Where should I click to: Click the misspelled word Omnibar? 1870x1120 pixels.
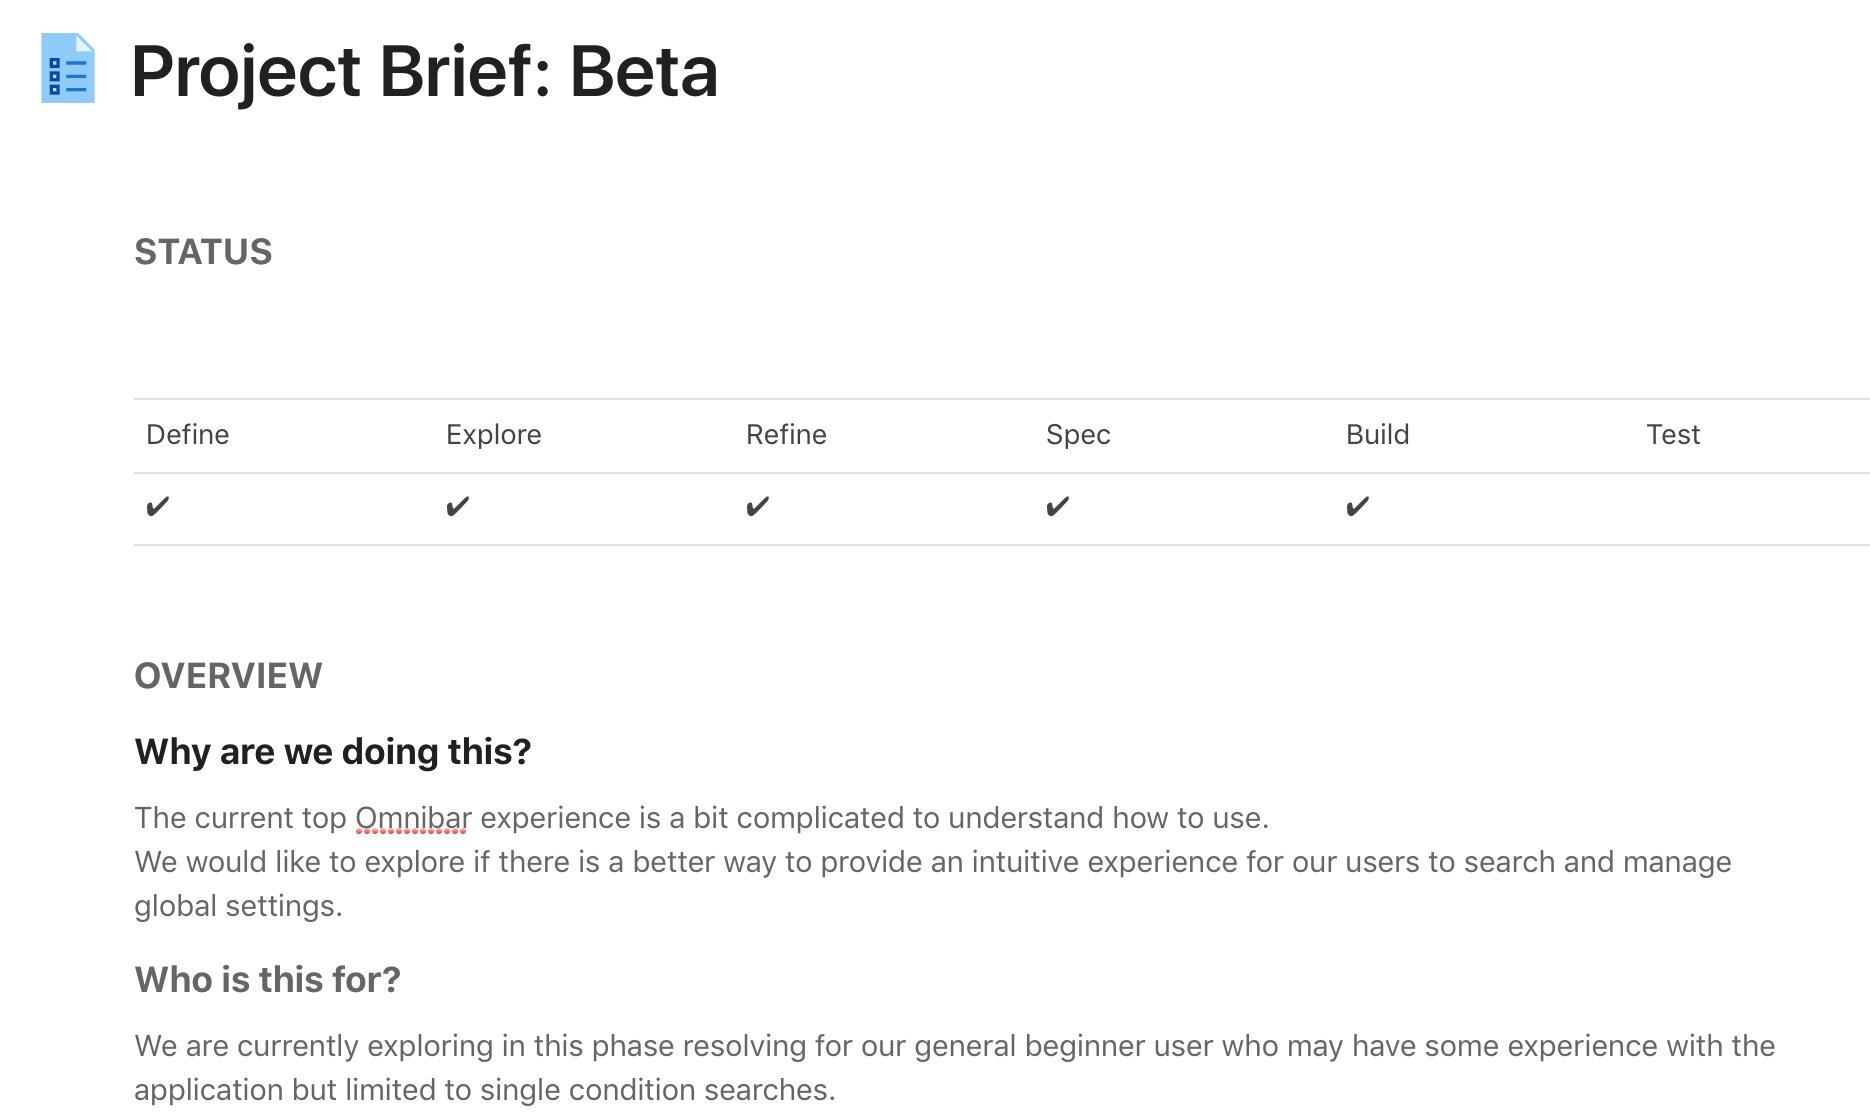(413, 818)
